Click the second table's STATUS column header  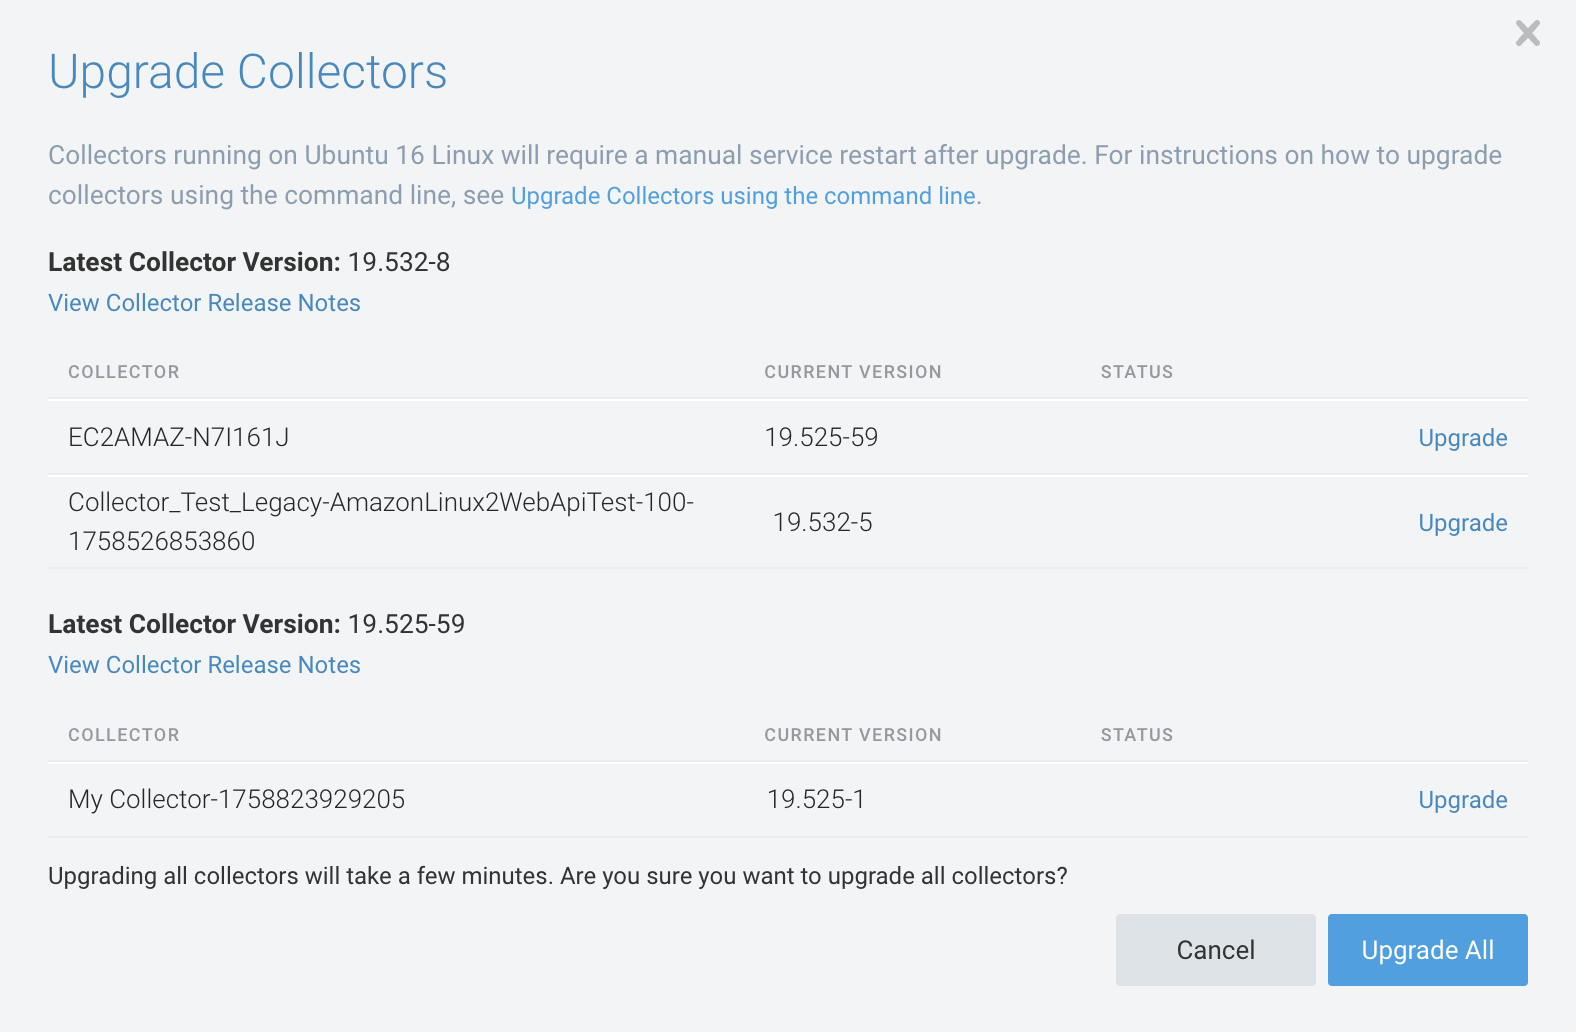click(1137, 735)
